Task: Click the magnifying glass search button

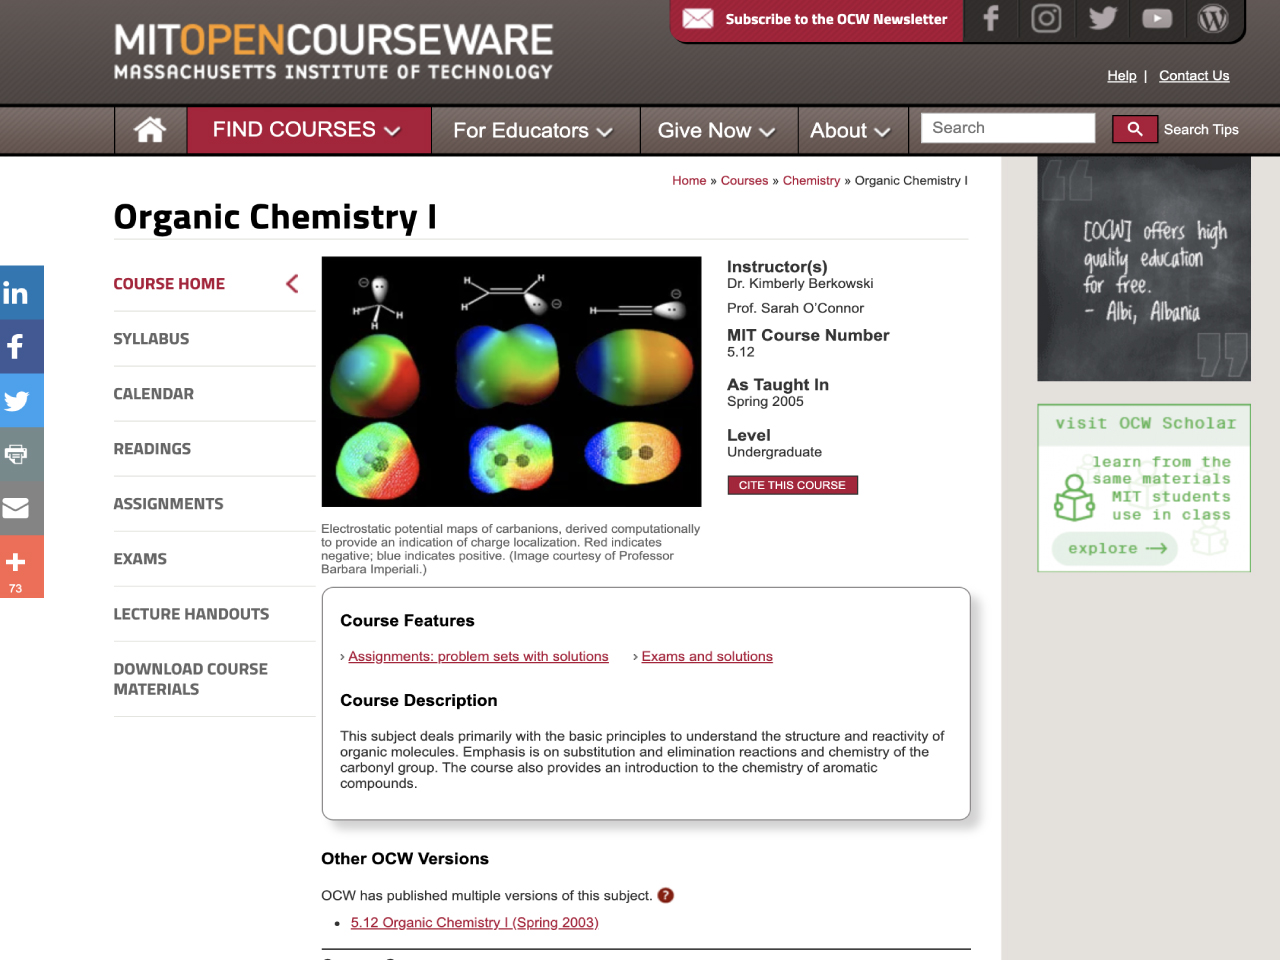Action: point(1135,129)
